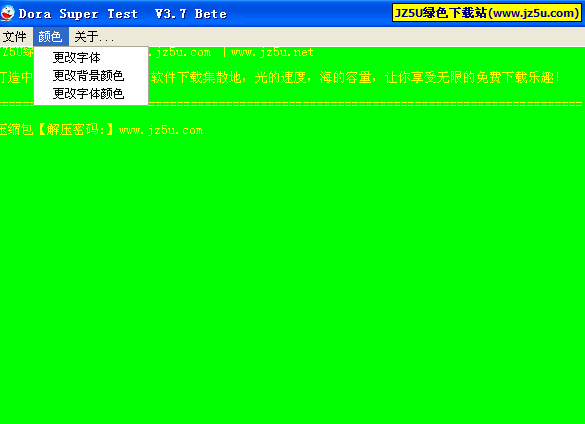Close the open 颜色 menu
This screenshot has height=424, width=585.
pos(50,37)
